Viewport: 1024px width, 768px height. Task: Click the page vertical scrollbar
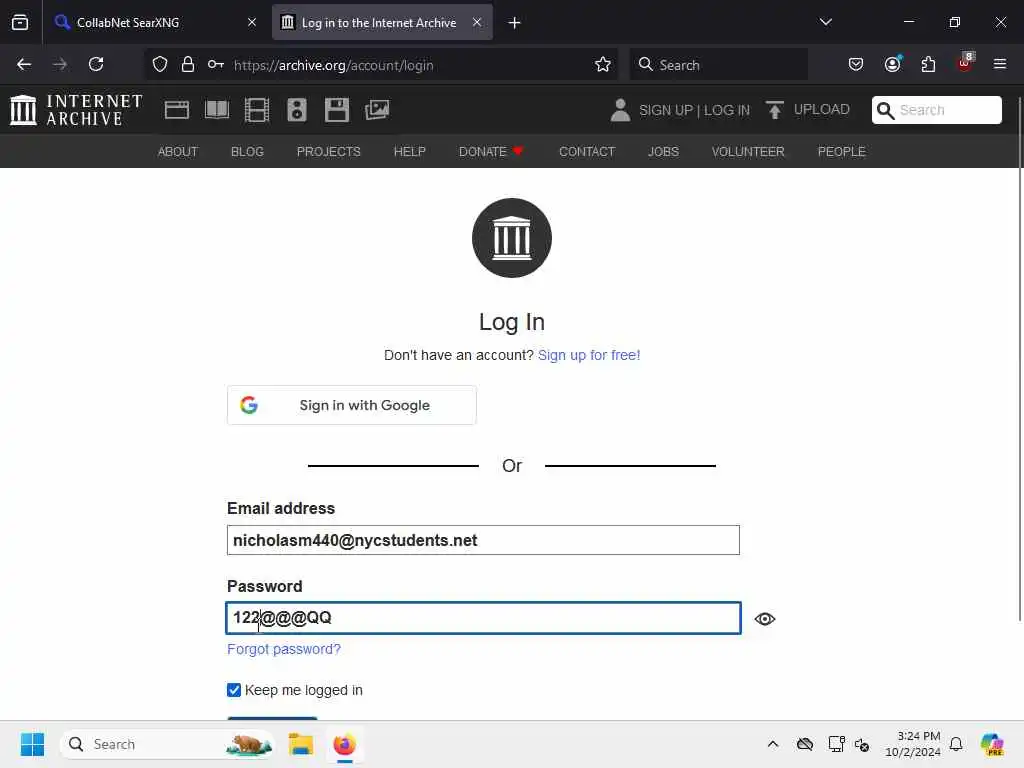(x=1020, y=358)
